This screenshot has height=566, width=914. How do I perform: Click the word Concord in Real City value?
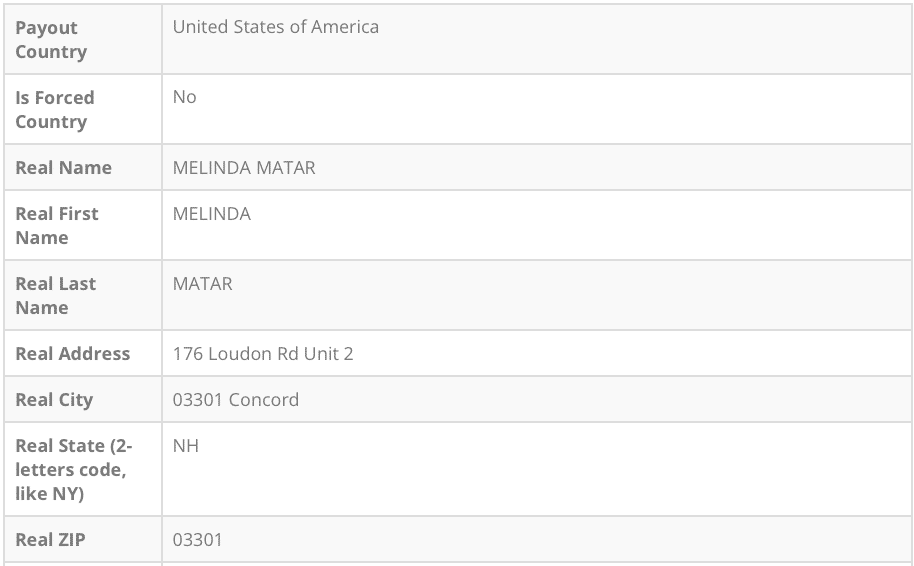coord(264,400)
